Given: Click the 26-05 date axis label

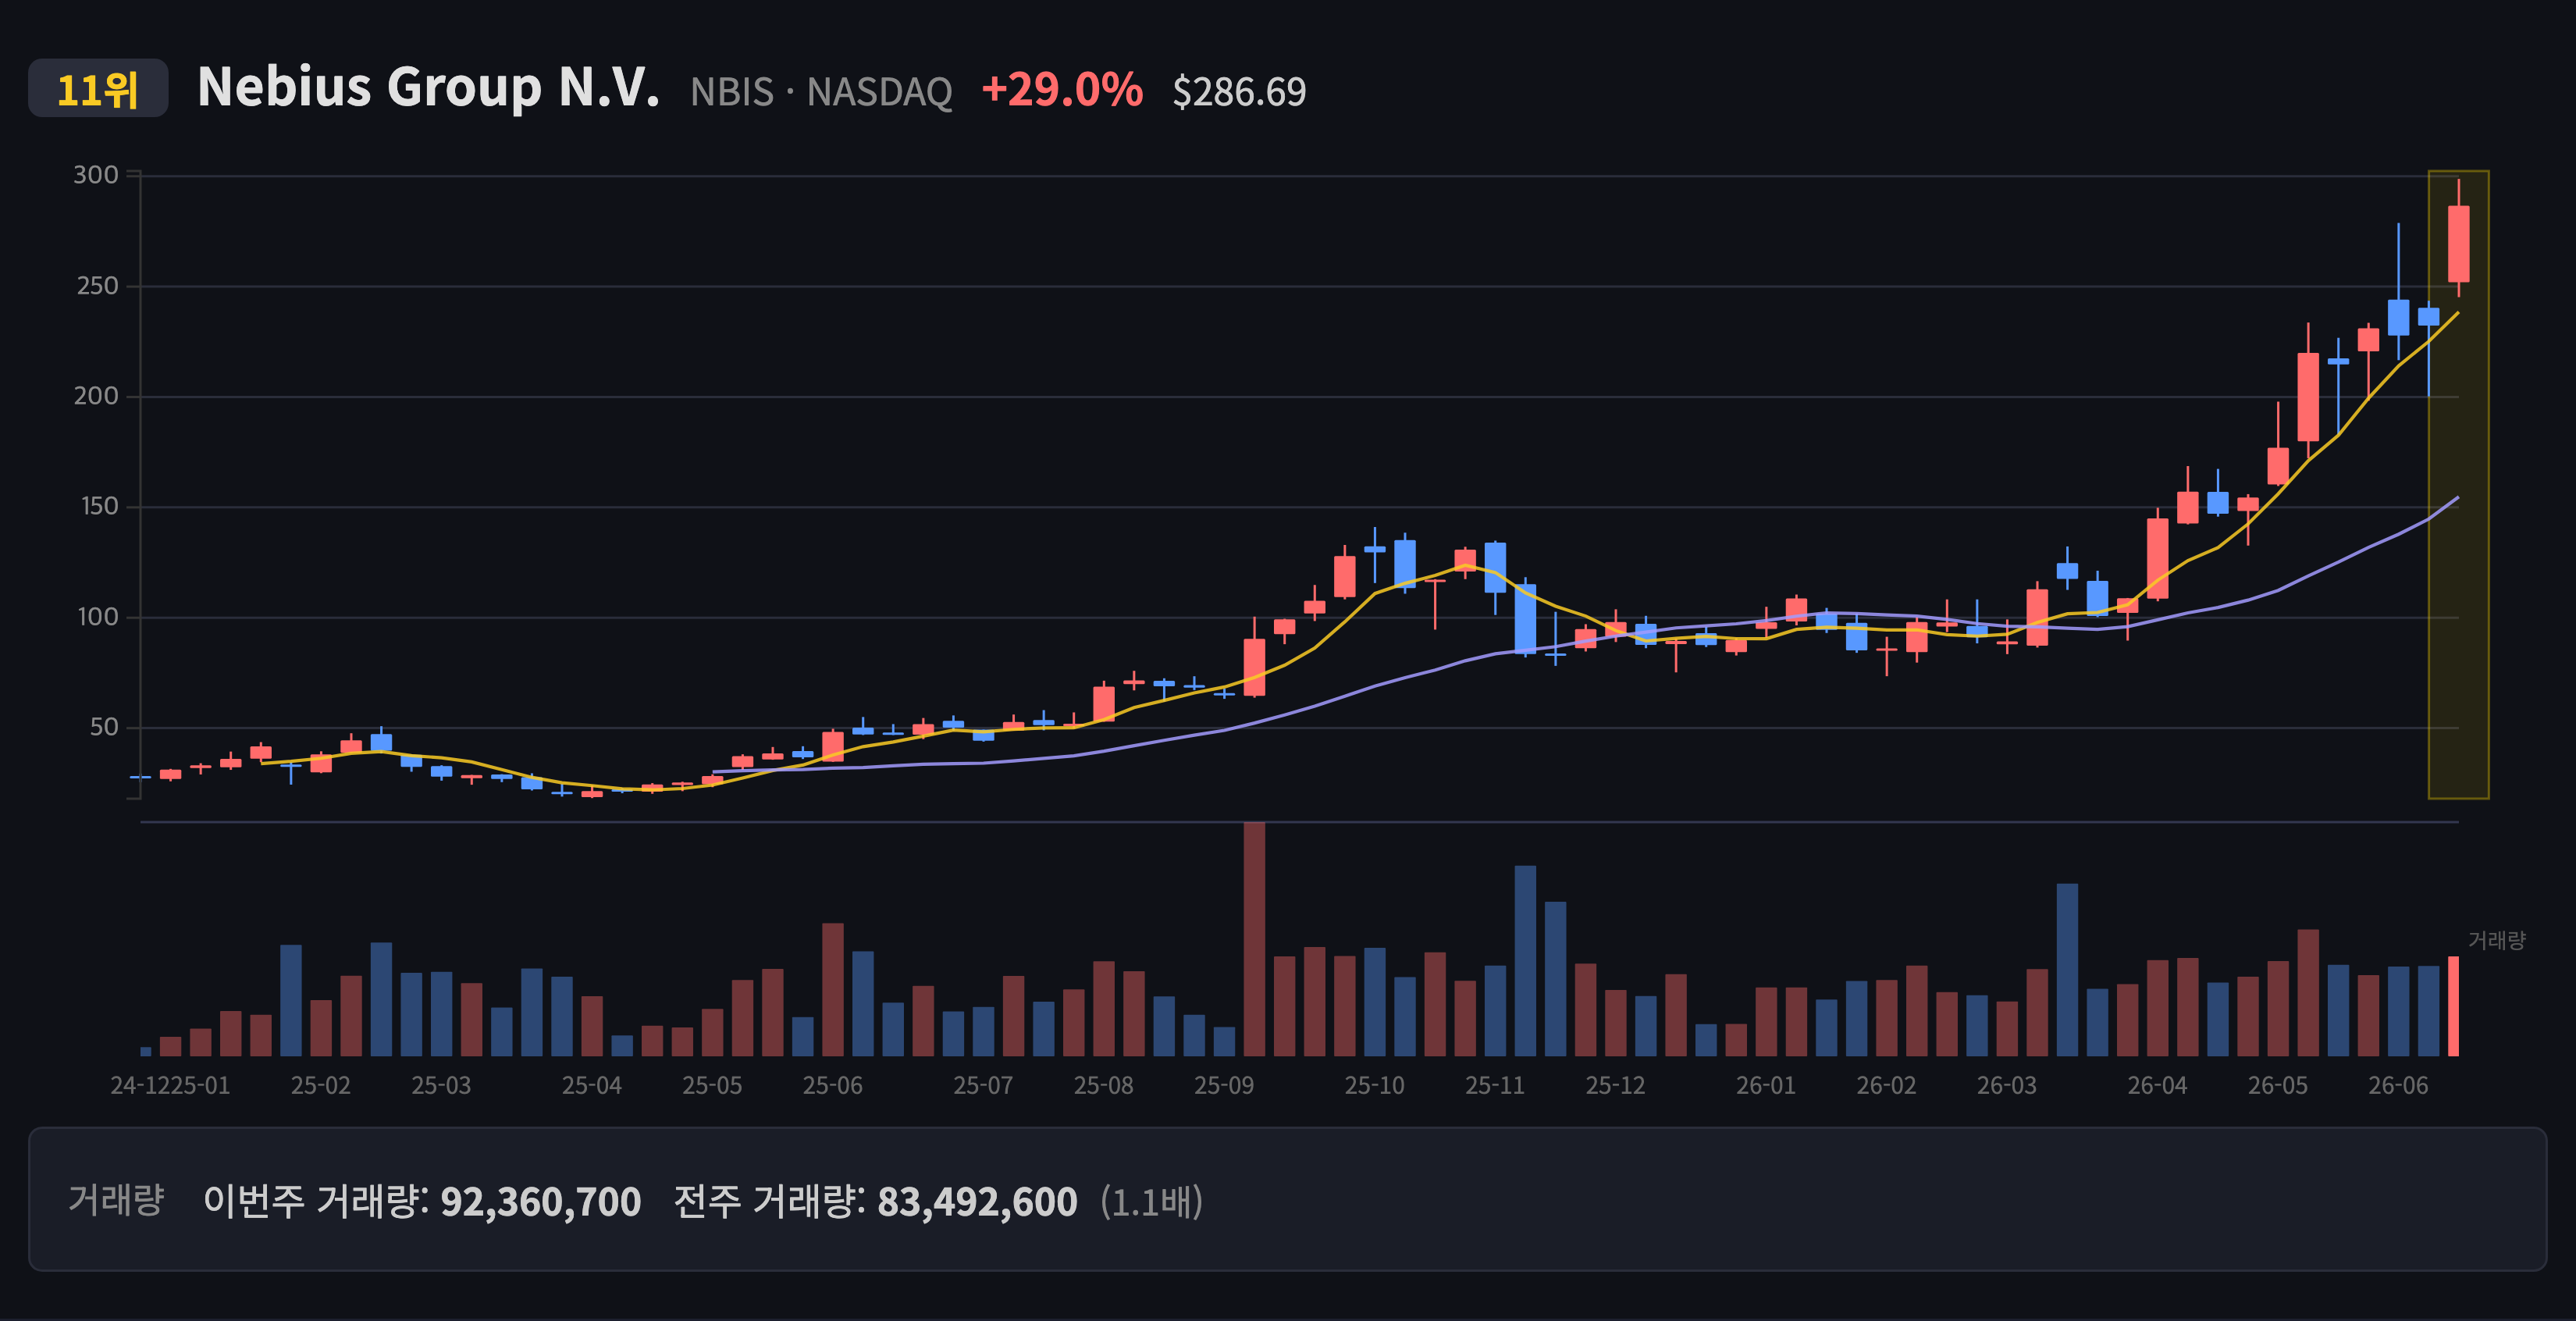Looking at the screenshot, I should [2278, 1085].
